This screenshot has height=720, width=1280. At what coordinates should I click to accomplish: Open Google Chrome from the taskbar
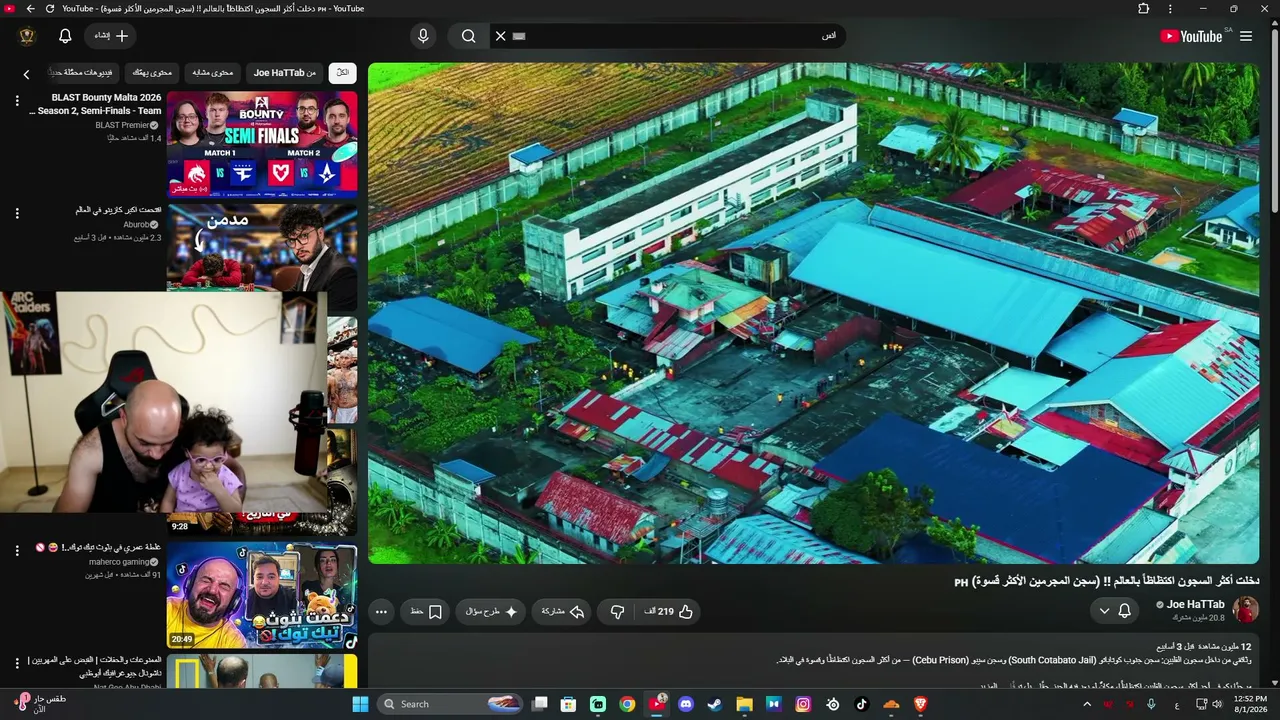(627, 704)
